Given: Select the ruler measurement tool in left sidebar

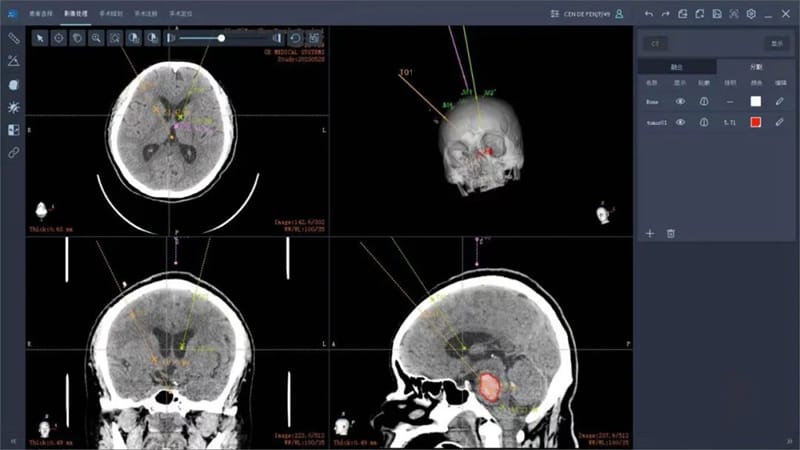Looking at the screenshot, I should 14,38.
